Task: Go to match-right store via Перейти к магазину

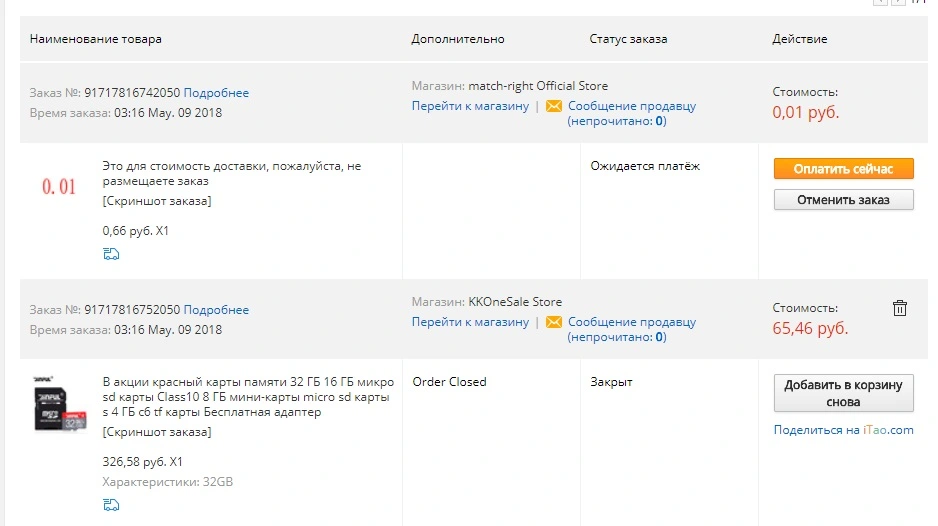Action: click(x=470, y=106)
